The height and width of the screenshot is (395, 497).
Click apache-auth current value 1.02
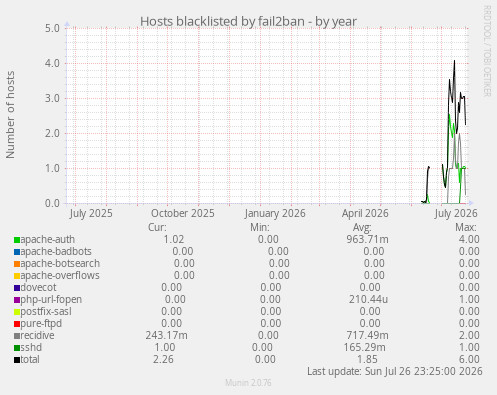click(x=174, y=239)
